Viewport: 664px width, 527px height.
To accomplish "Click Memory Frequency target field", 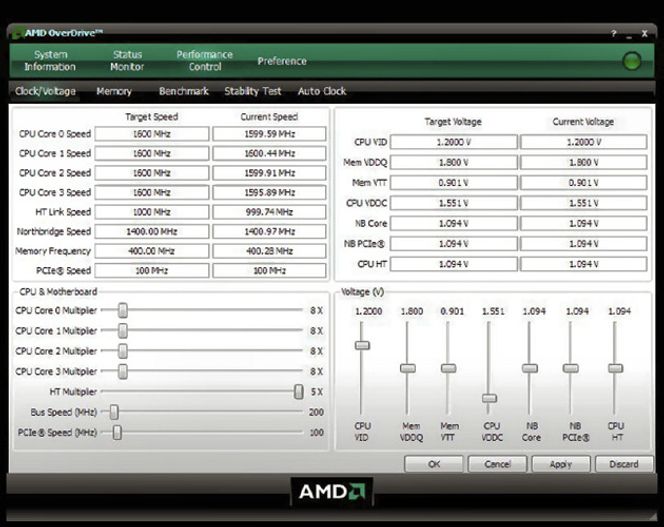I will [152, 251].
